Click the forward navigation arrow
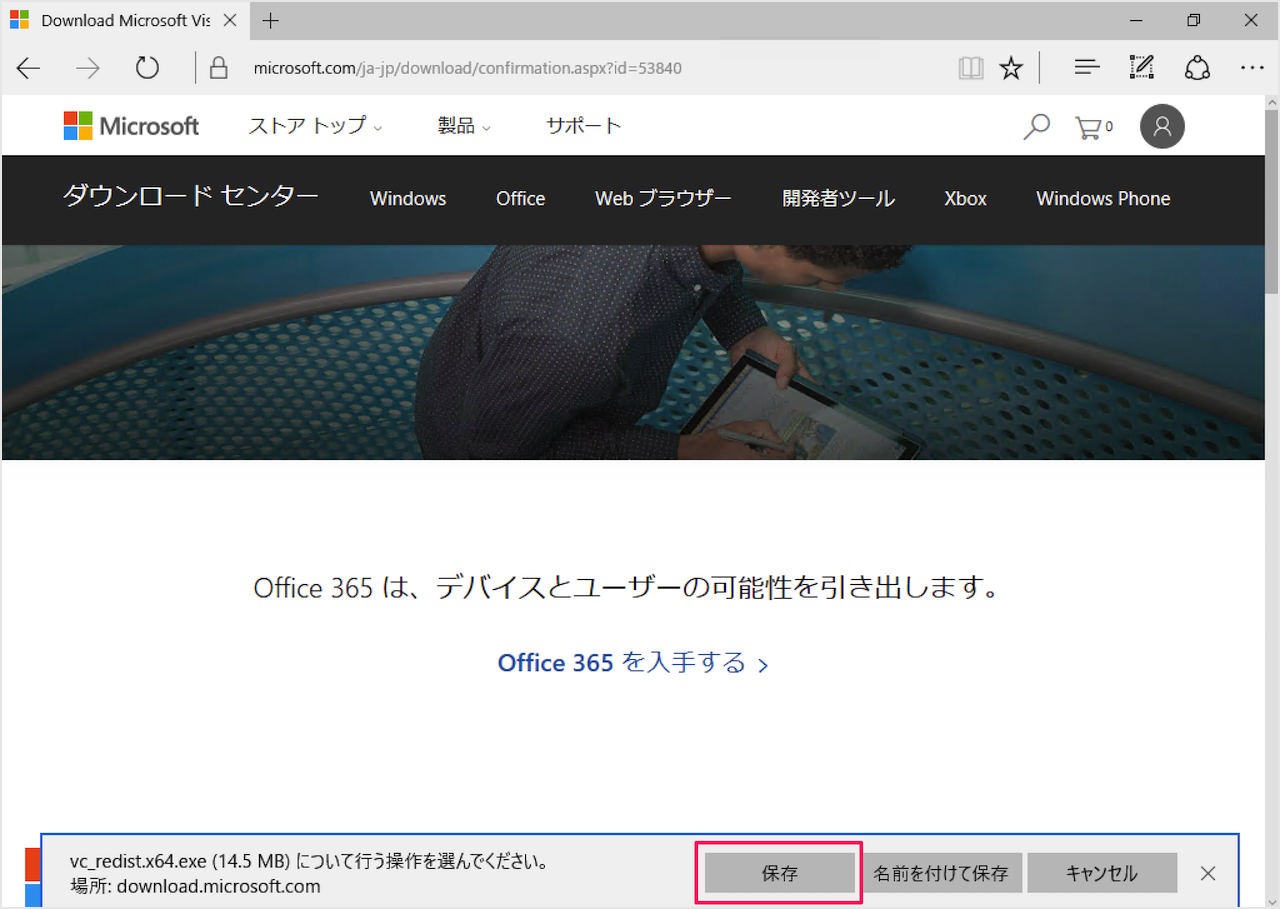The image size is (1280, 909). pos(88,68)
